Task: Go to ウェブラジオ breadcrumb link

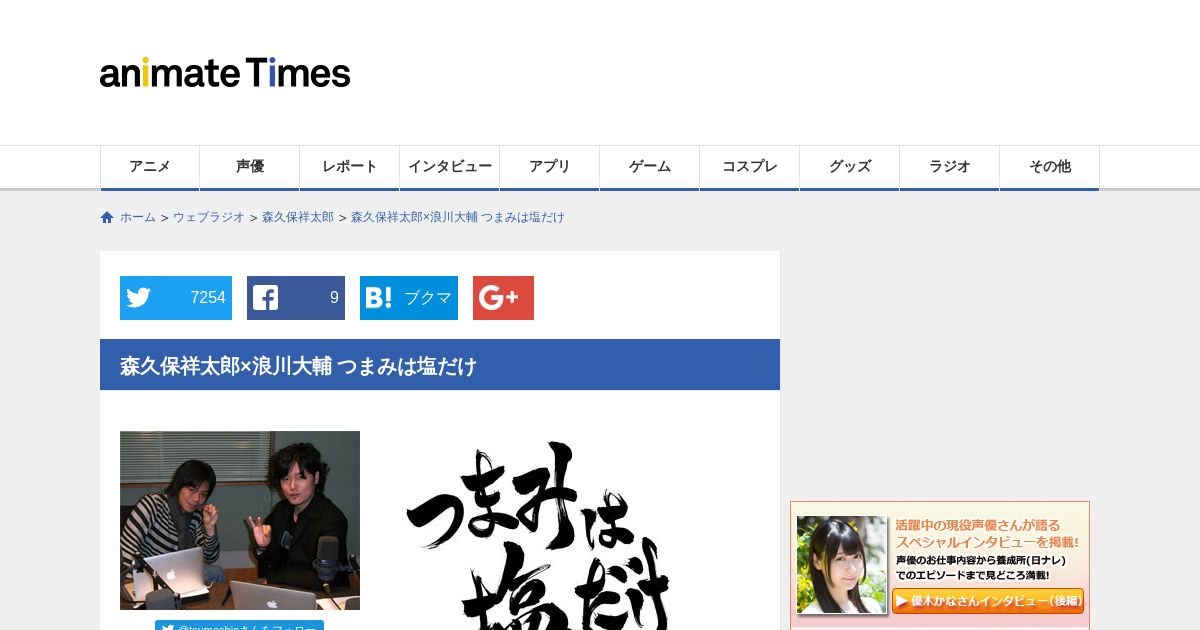Action: click(209, 217)
